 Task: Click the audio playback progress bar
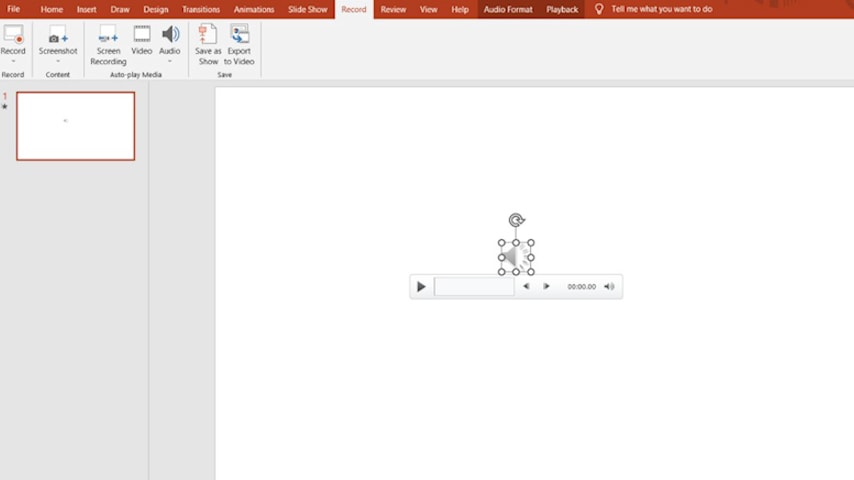pos(474,287)
